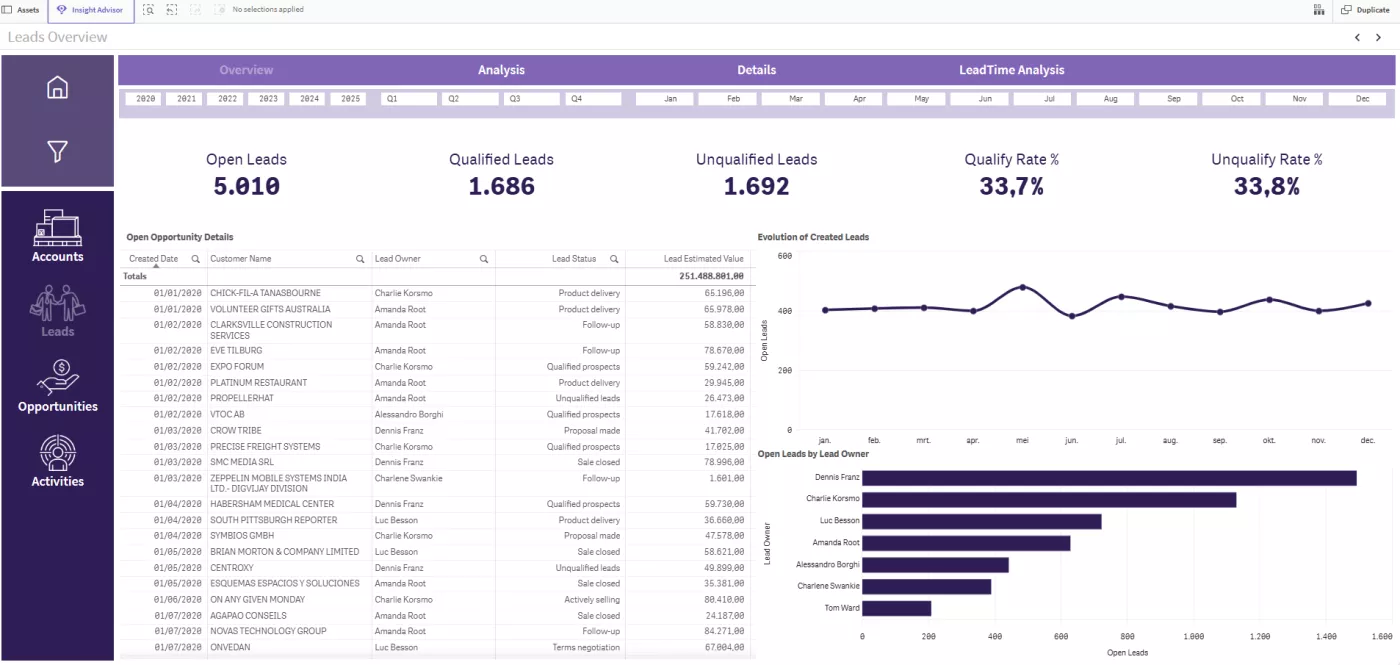Open the Lead Status column search
Image resolution: width=1400 pixels, height=665 pixels.
[612, 258]
